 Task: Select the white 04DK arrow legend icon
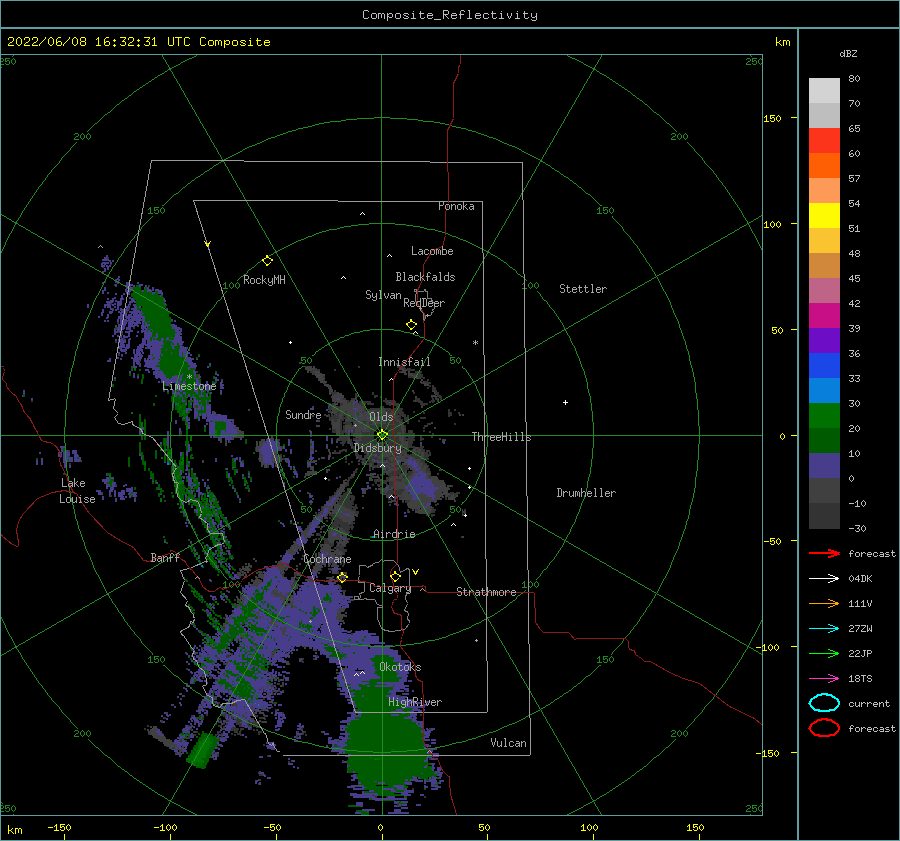pyautogui.click(x=824, y=578)
